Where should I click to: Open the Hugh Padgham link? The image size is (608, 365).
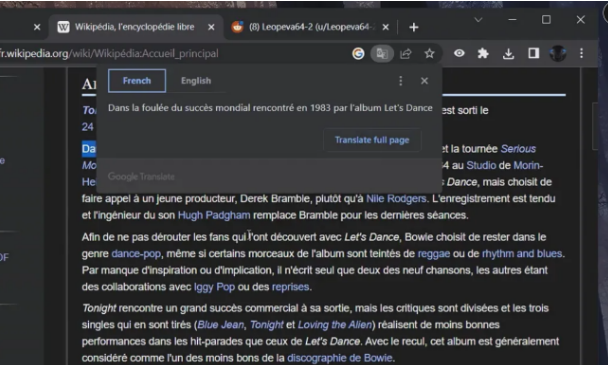214,215
